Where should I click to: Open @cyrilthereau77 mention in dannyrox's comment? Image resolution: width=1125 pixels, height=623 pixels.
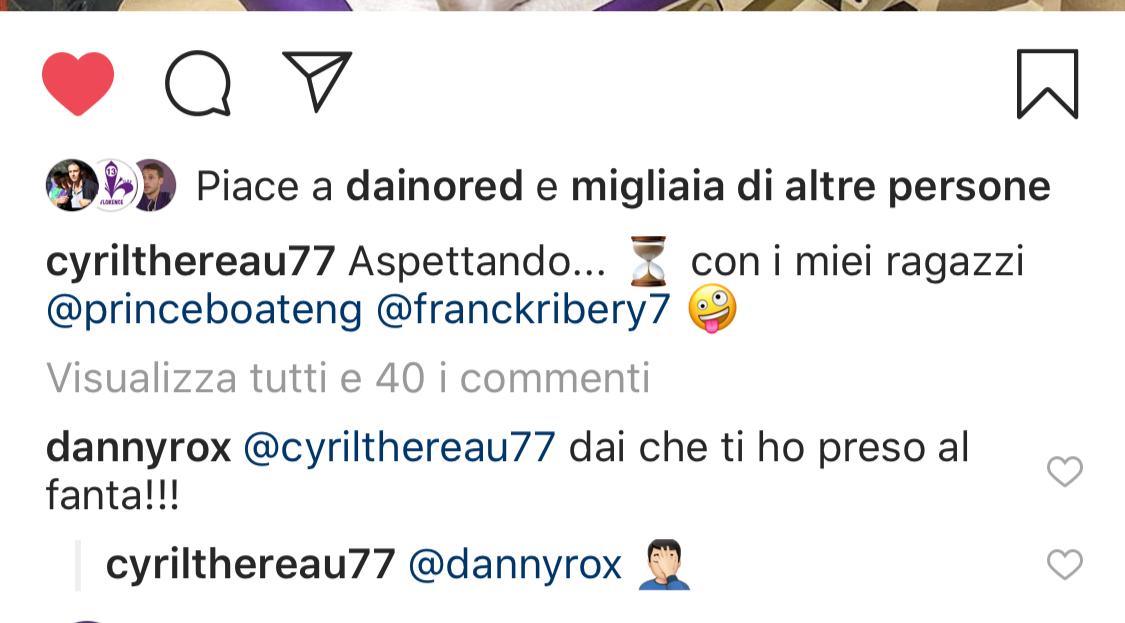click(400, 447)
